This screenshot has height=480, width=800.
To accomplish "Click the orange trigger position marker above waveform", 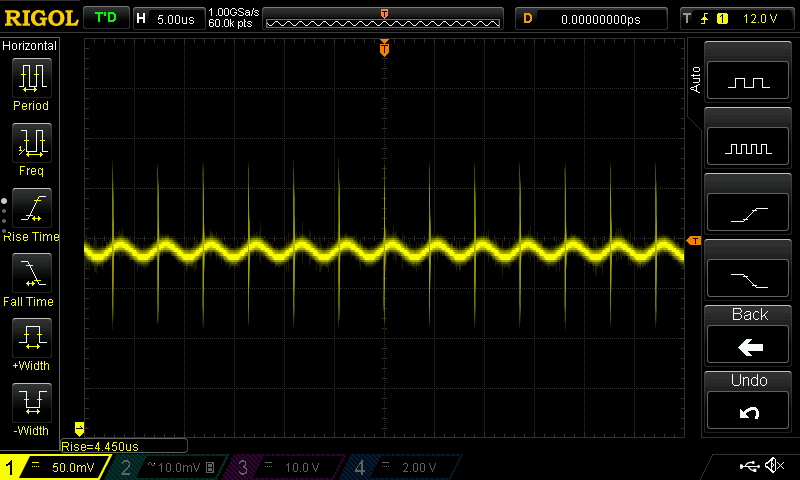I will click(x=384, y=48).
